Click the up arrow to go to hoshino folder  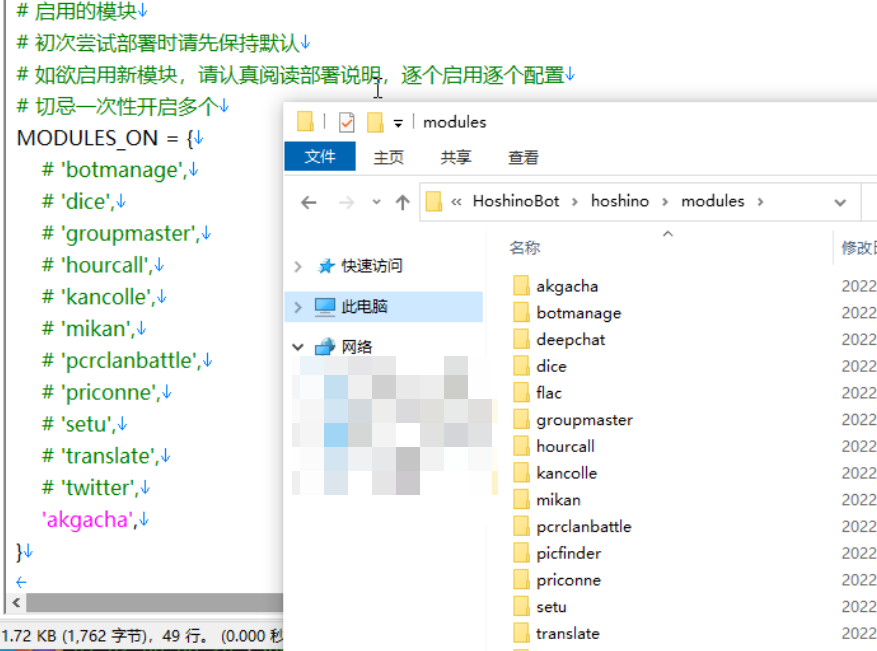(x=401, y=201)
